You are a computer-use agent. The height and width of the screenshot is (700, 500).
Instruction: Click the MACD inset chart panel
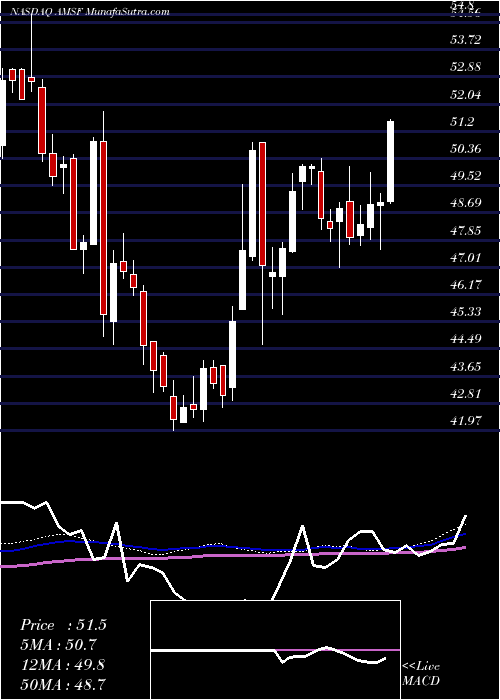click(275, 650)
